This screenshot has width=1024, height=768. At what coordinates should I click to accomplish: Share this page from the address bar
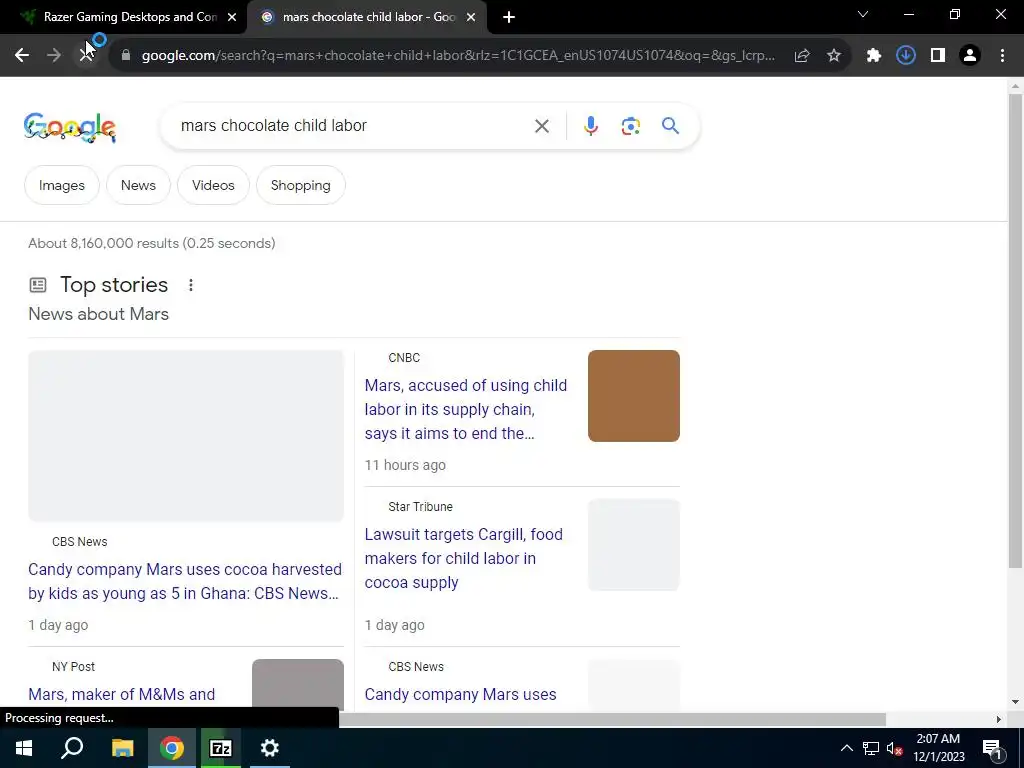[x=802, y=56]
